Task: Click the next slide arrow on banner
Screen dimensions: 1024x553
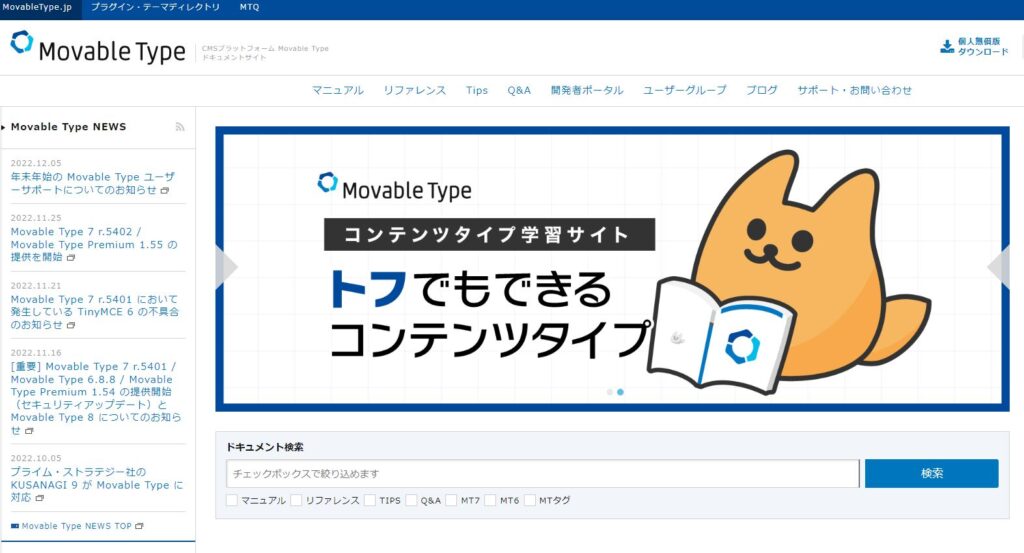Action: click(x=999, y=266)
